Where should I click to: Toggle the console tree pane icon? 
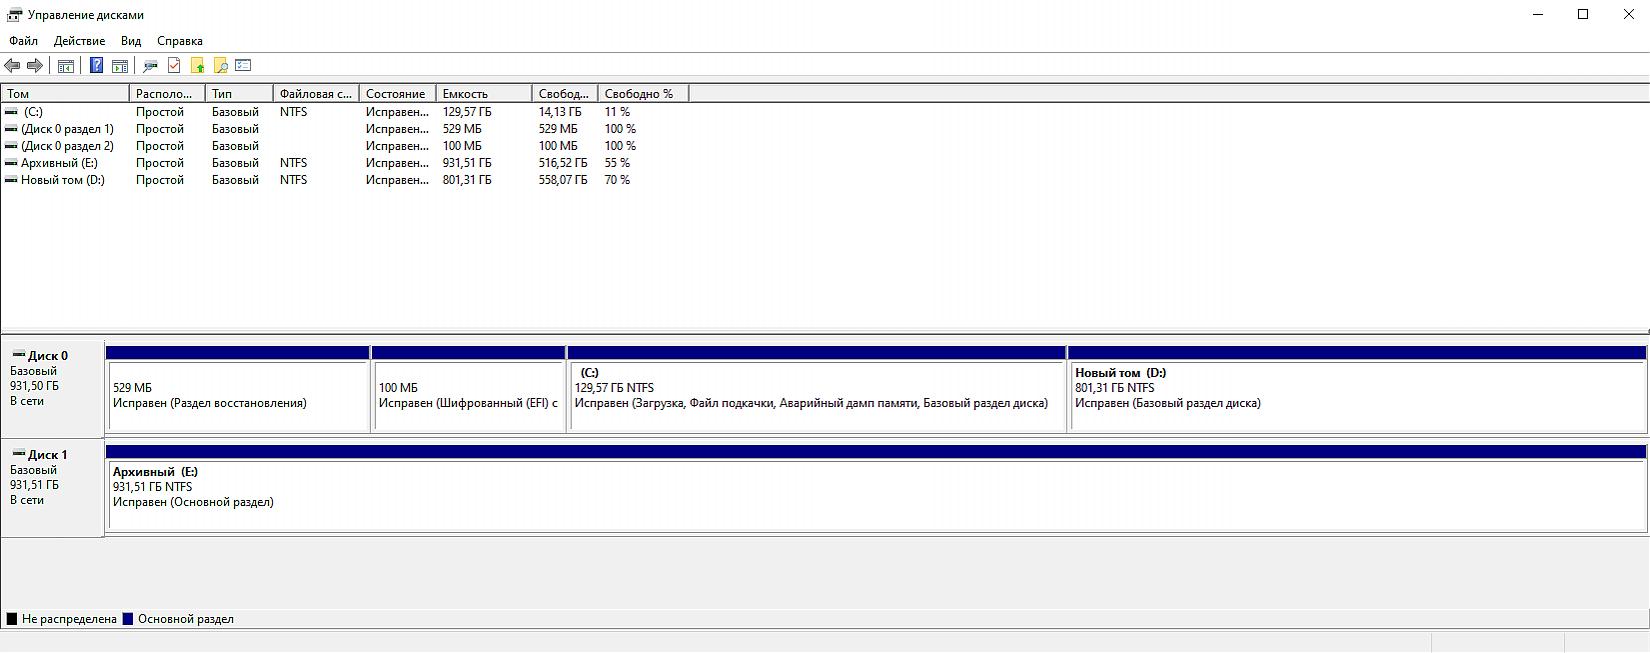[66, 66]
